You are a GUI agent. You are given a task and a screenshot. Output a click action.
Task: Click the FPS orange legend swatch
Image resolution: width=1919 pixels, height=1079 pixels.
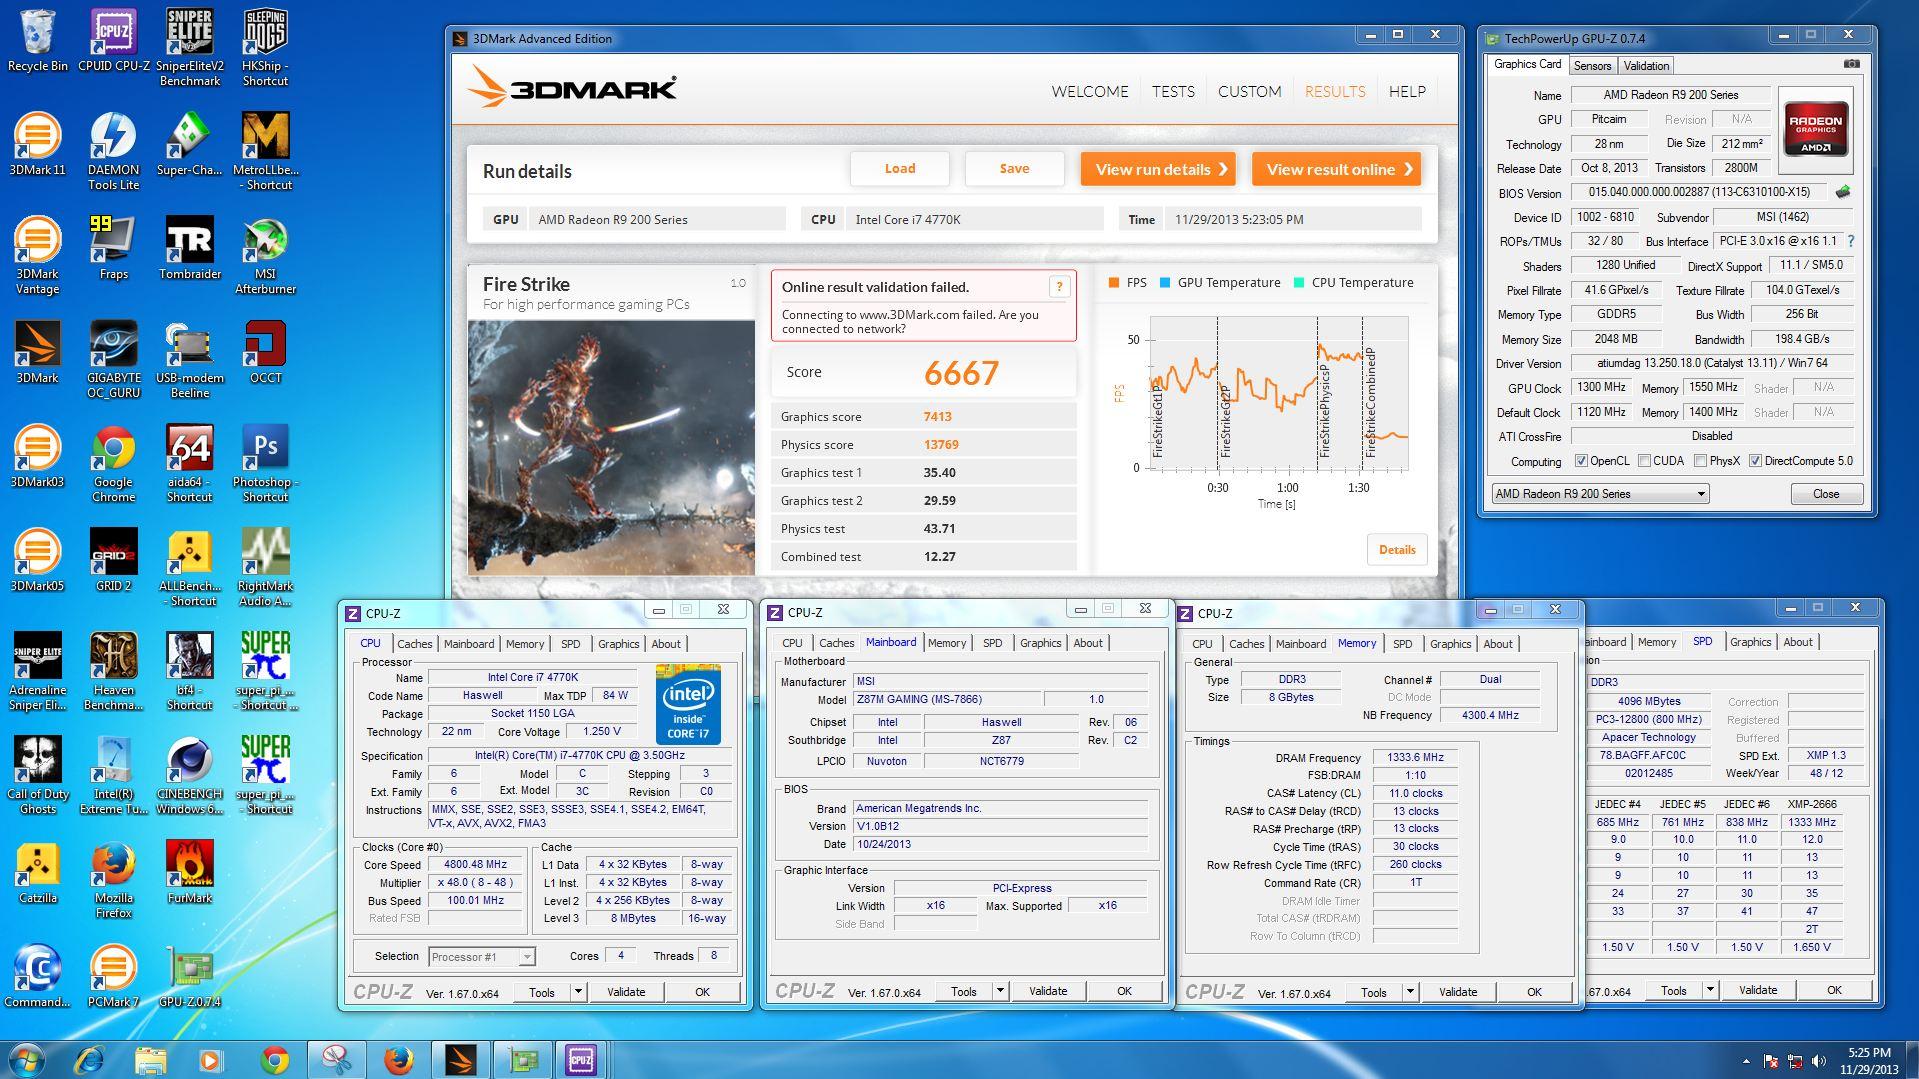click(1113, 283)
